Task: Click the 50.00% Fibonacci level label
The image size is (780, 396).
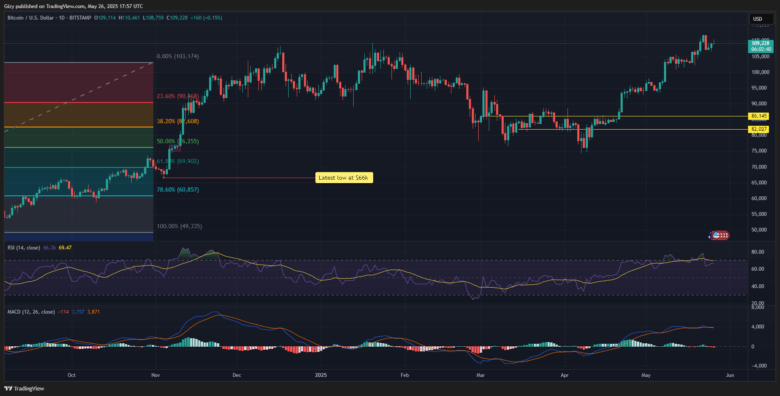Action: point(178,141)
